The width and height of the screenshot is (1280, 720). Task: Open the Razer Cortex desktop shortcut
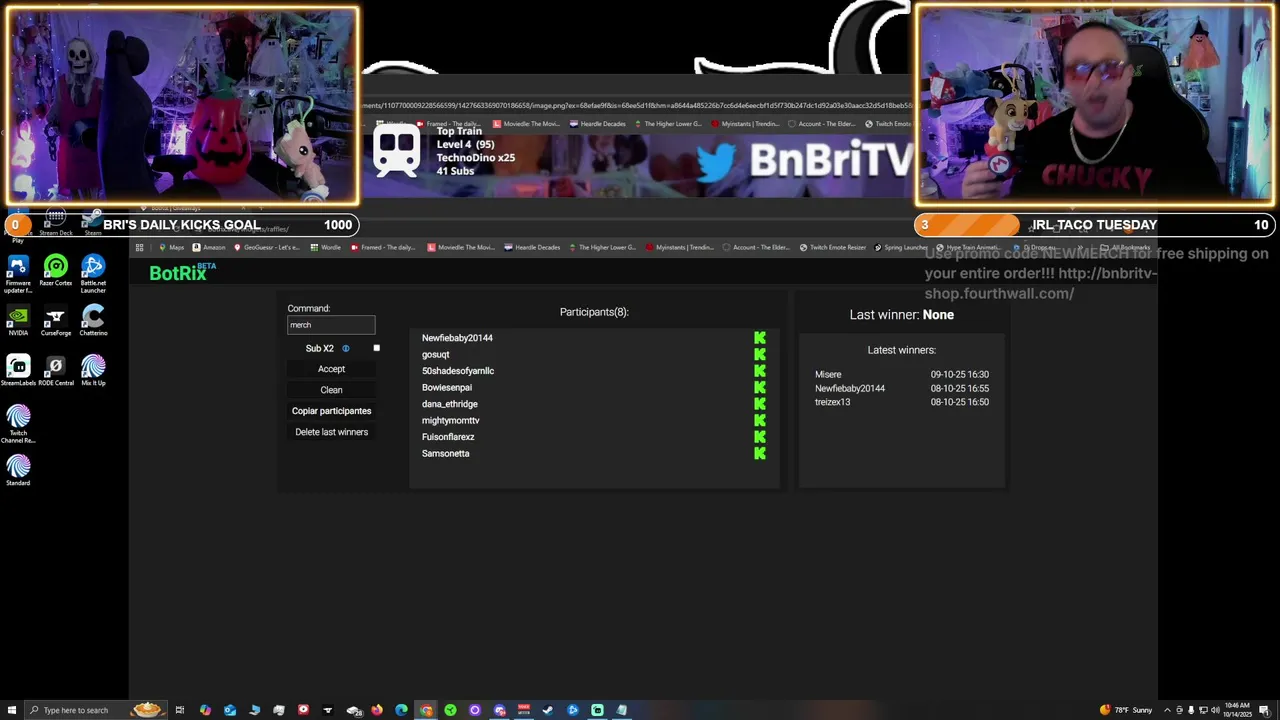pos(56,271)
